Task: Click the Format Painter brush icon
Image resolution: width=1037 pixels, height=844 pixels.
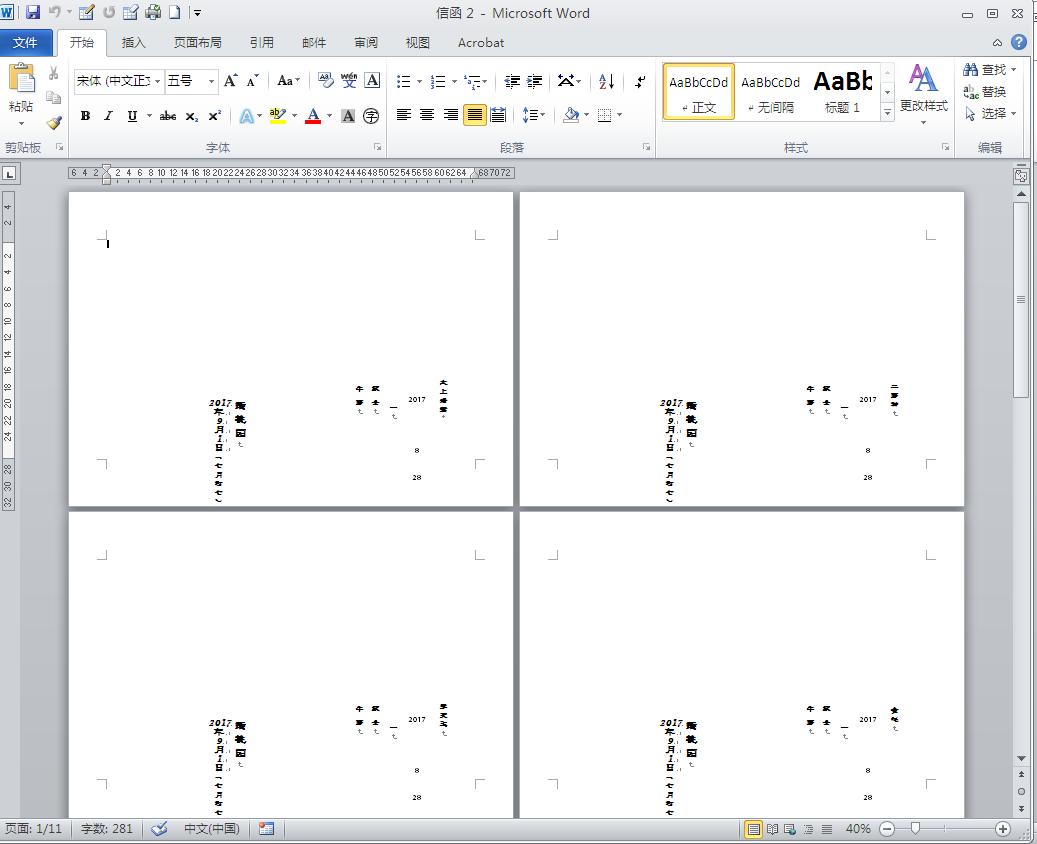Action: pyautogui.click(x=54, y=123)
